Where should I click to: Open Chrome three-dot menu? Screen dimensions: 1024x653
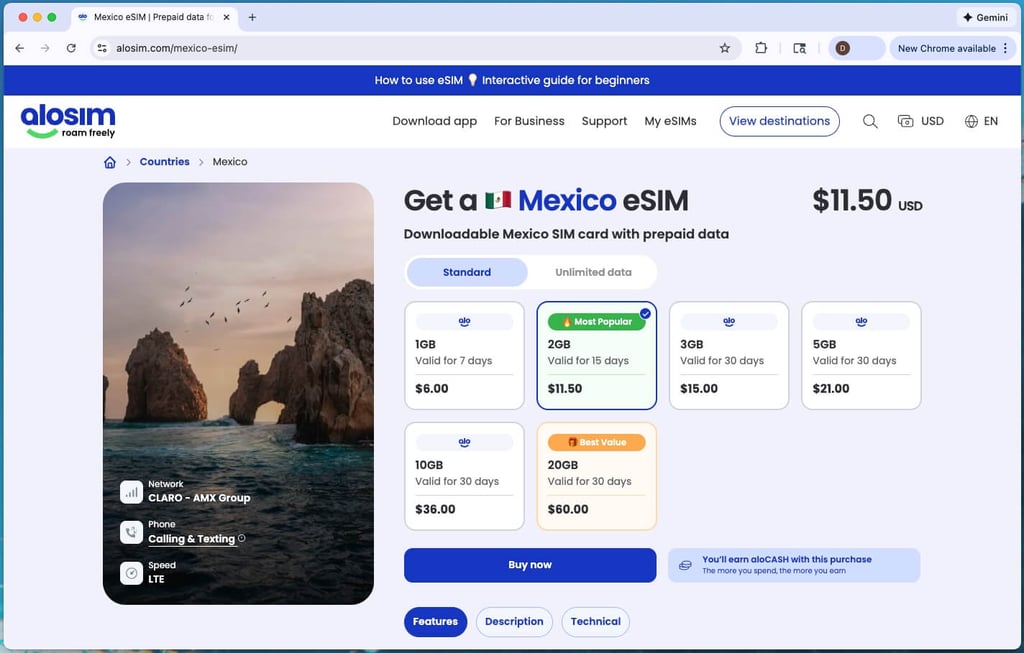coord(1006,48)
